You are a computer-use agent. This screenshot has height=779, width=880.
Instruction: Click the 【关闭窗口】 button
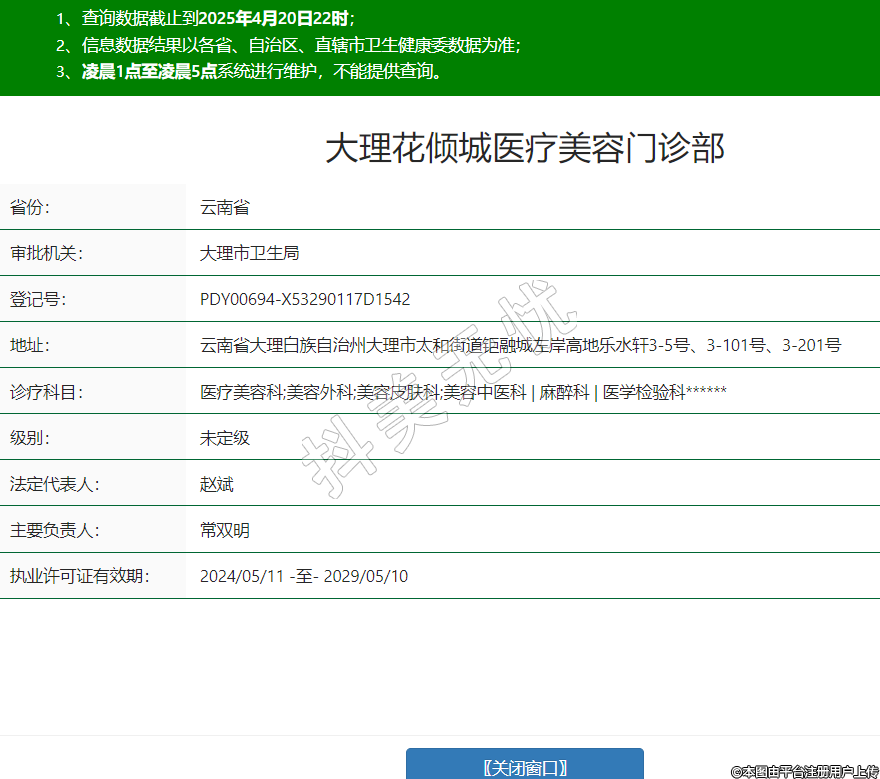(x=524, y=766)
